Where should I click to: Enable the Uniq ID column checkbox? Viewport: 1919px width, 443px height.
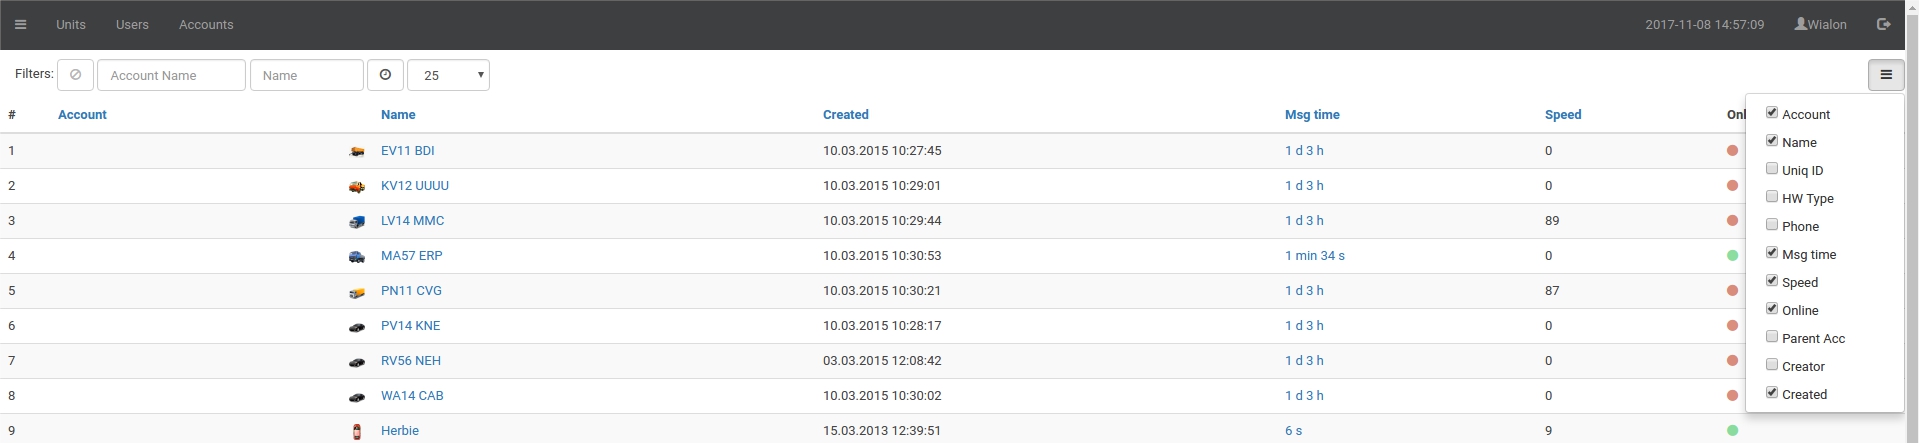coord(1772,169)
